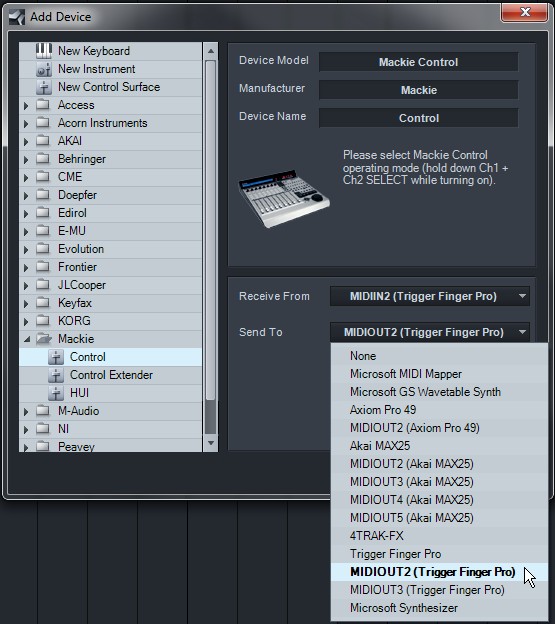Click the Acorn Instruments folder icon

coord(43,123)
